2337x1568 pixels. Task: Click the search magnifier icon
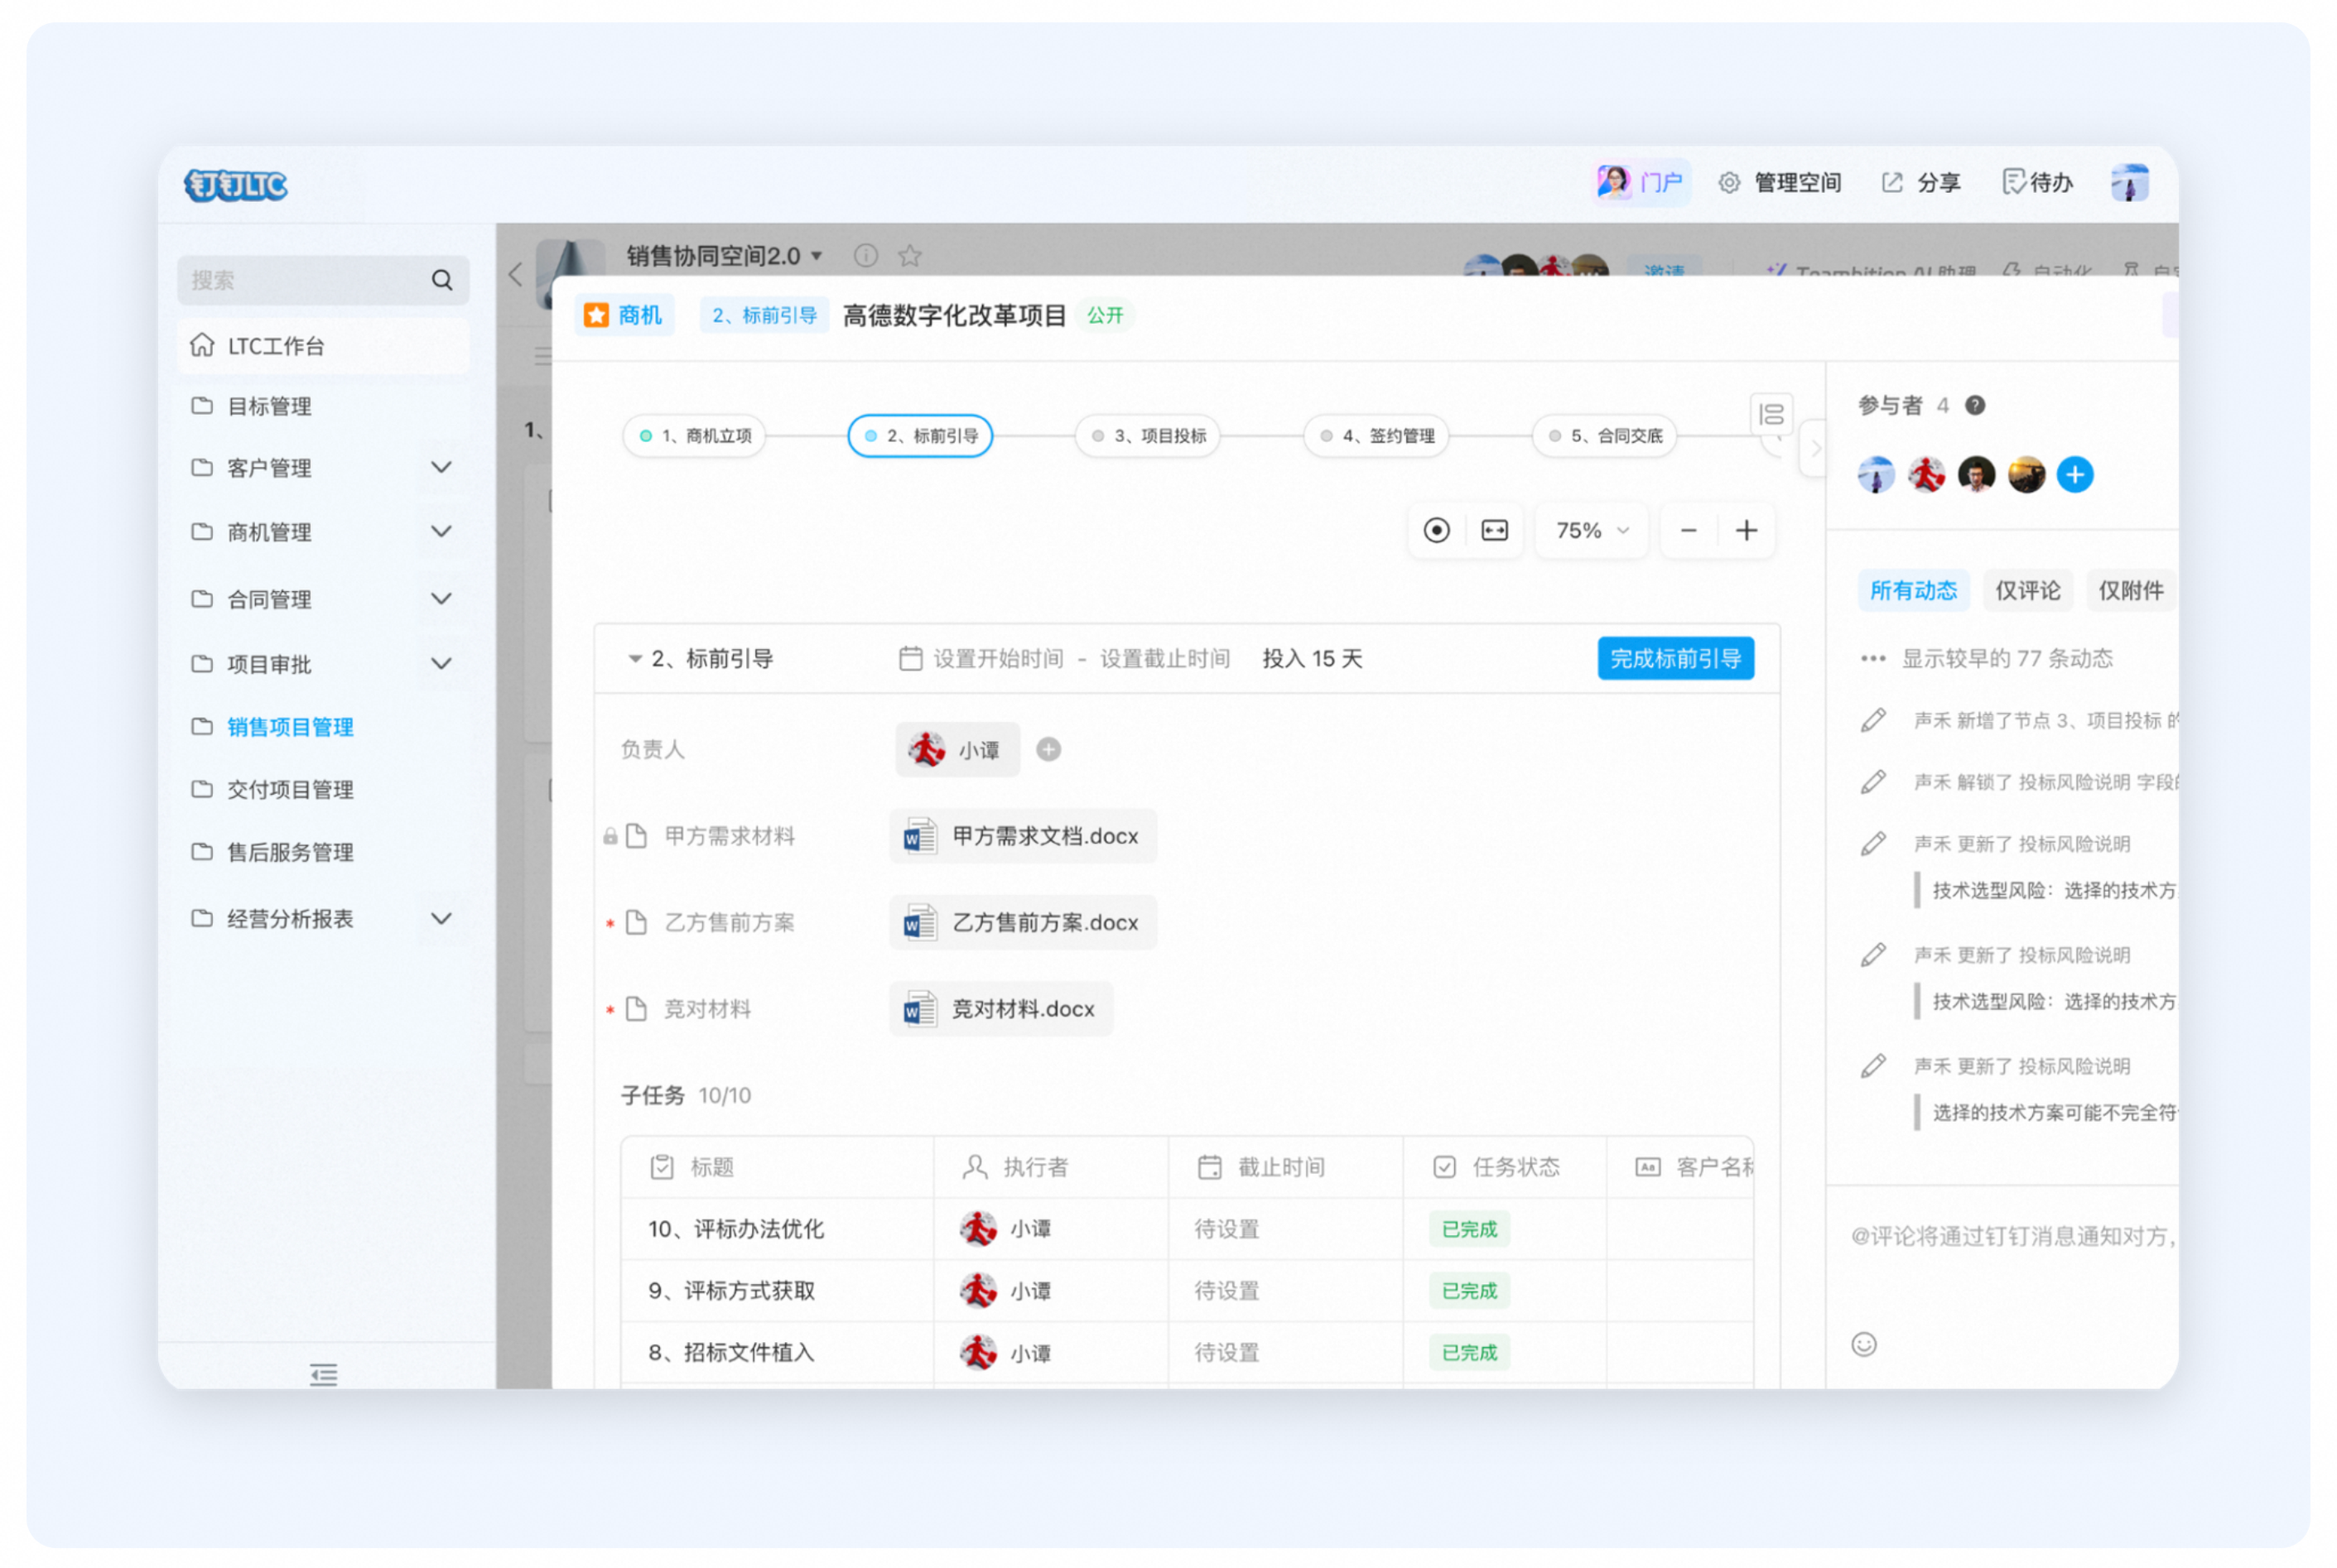(x=442, y=280)
